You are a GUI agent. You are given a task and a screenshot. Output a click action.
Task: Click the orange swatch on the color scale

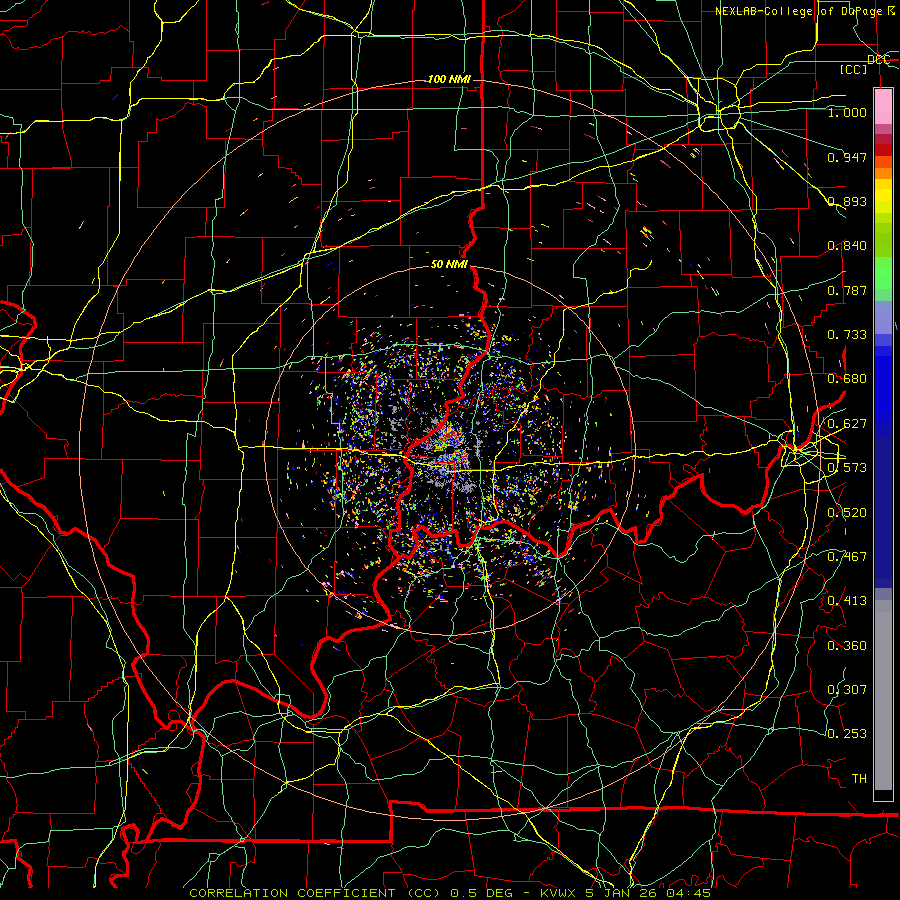883,173
